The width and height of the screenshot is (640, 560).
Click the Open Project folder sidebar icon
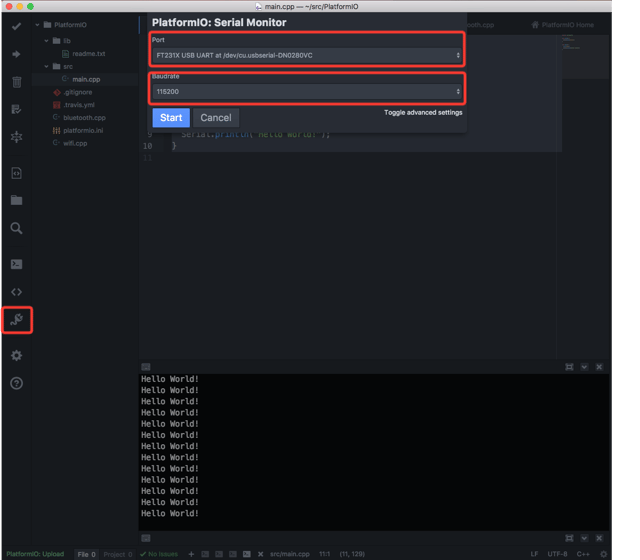pyautogui.click(x=16, y=200)
